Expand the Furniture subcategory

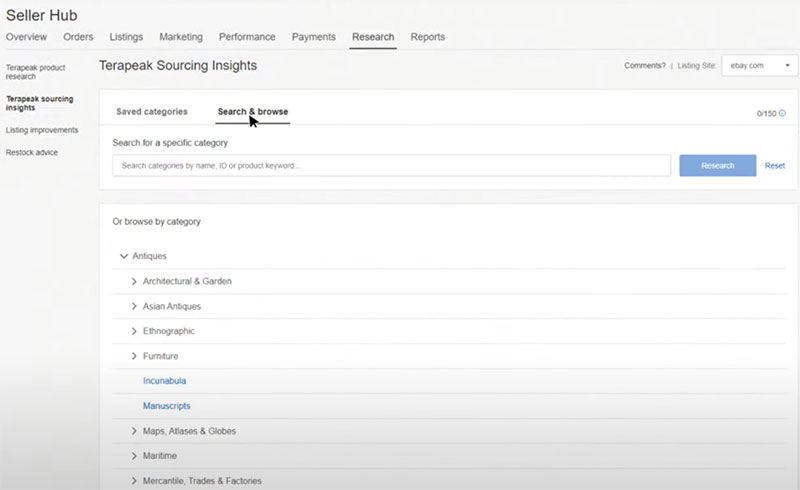134,356
